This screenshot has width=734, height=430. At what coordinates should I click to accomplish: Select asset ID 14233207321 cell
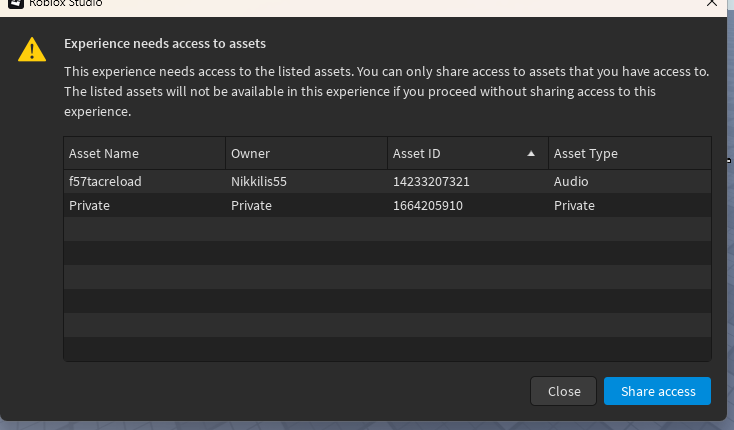pyautogui.click(x=468, y=182)
